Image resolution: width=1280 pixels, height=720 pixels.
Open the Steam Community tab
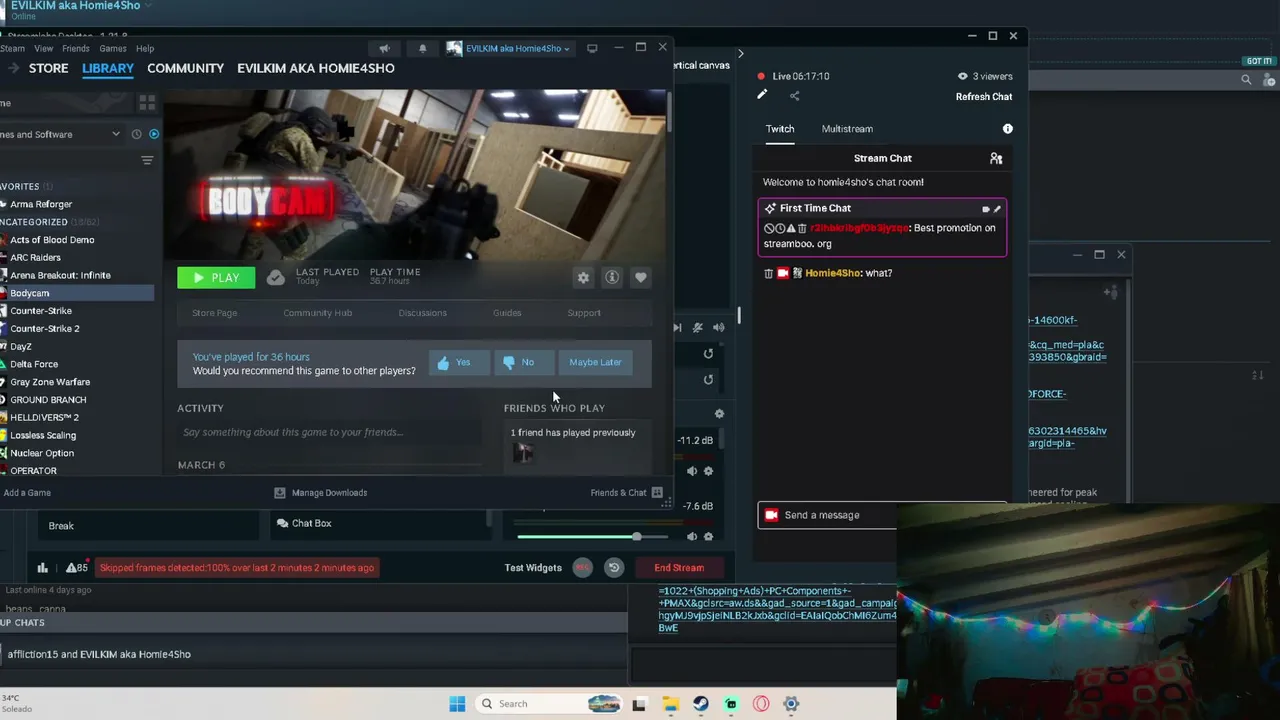point(185,68)
